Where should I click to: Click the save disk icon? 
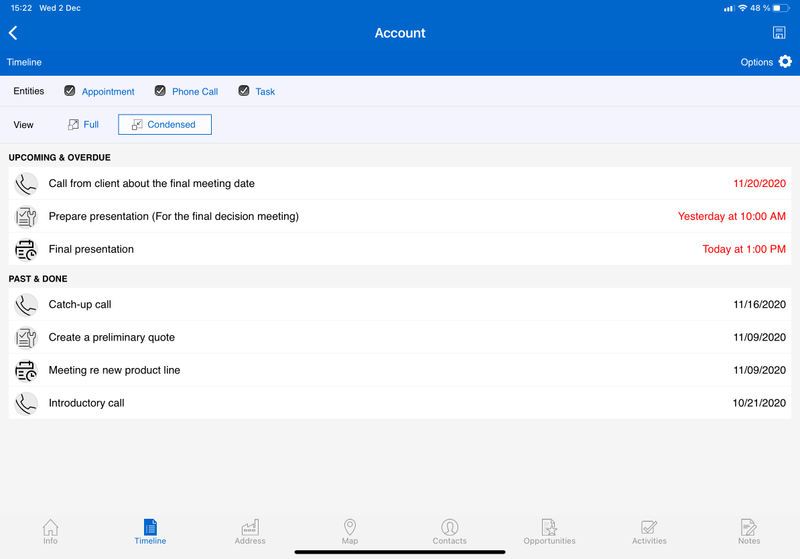click(x=779, y=33)
